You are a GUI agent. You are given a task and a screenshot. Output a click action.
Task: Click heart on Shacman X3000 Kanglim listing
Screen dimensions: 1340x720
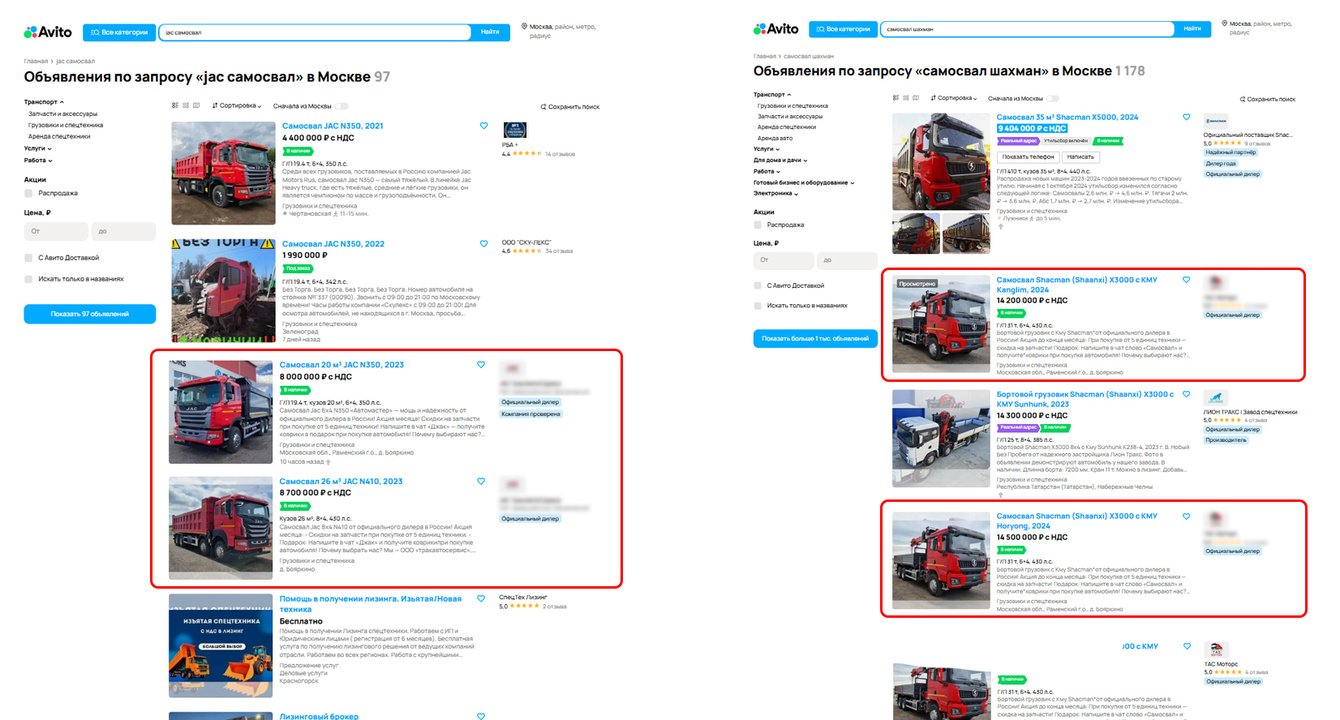(1187, 280)
